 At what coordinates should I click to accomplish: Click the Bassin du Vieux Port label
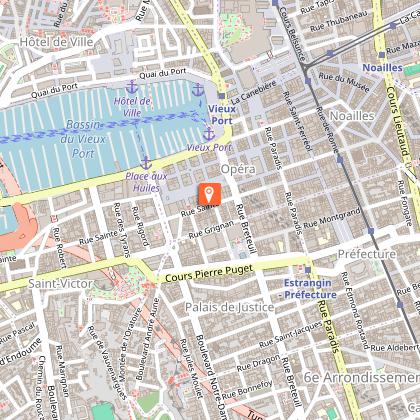[x=83, y=139]
